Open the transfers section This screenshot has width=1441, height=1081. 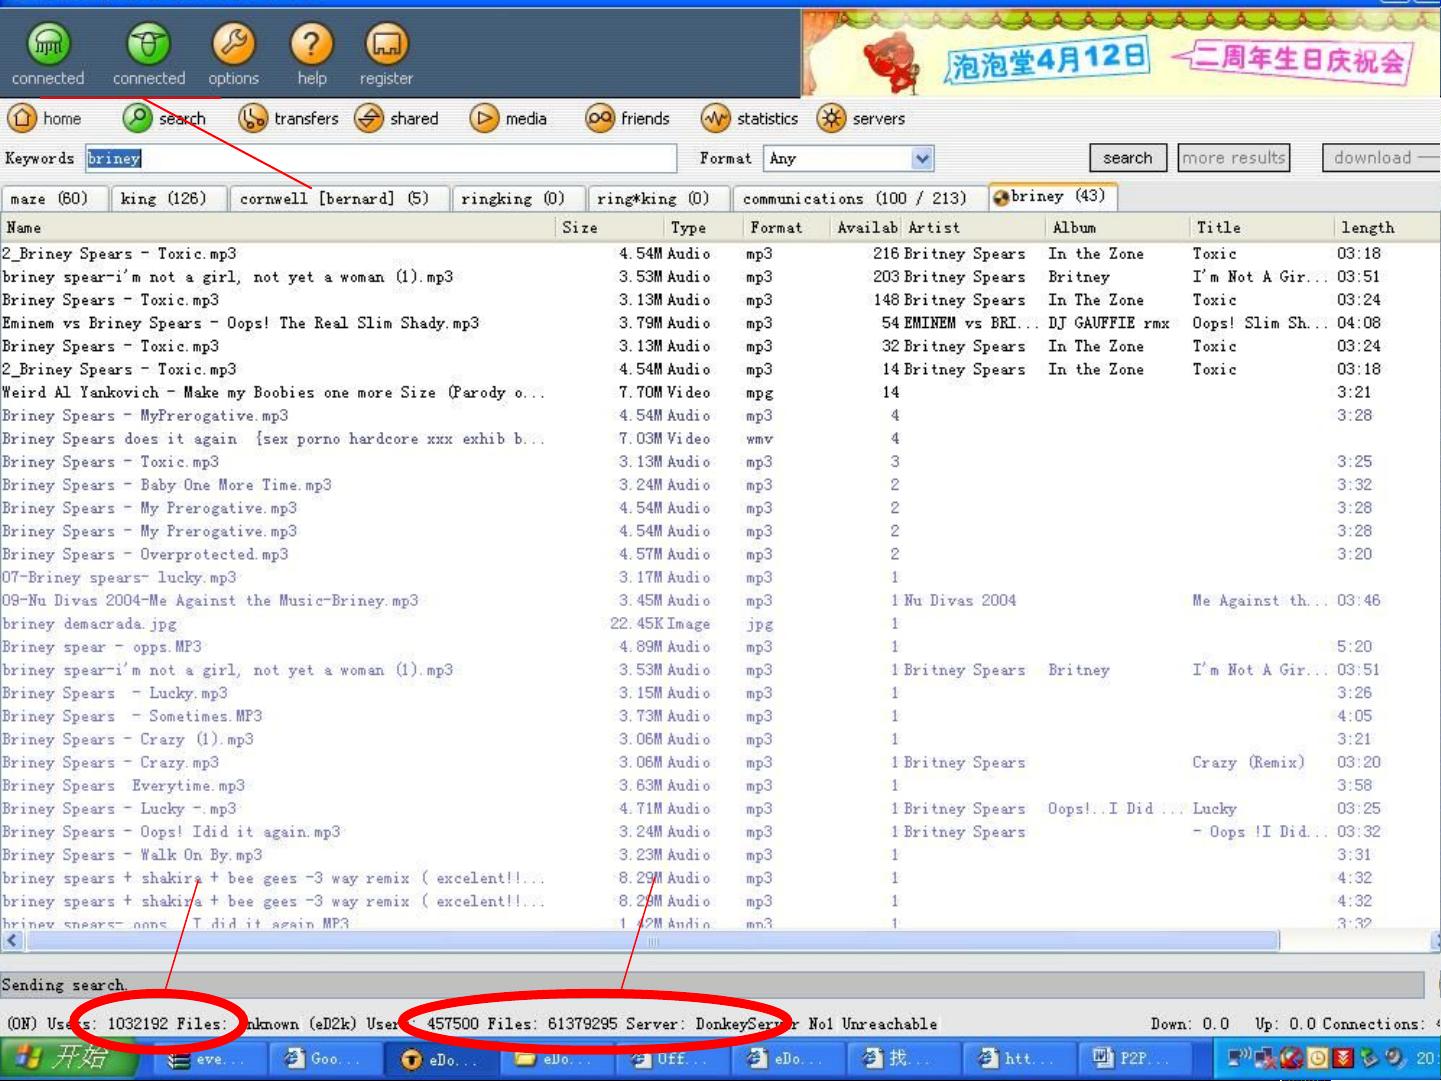tap(289, 118)
